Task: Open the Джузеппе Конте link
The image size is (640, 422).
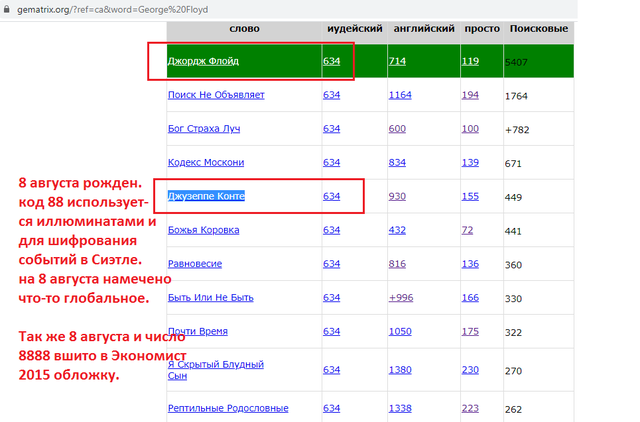Action: (206, 196)
